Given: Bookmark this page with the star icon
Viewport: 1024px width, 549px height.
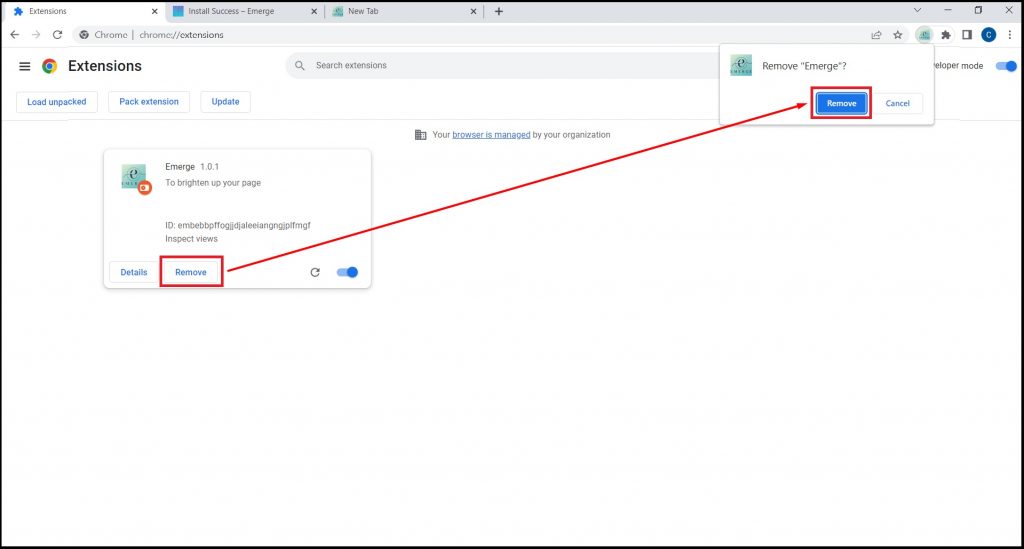Looking at the screenshot, I should tap(898, 35).
